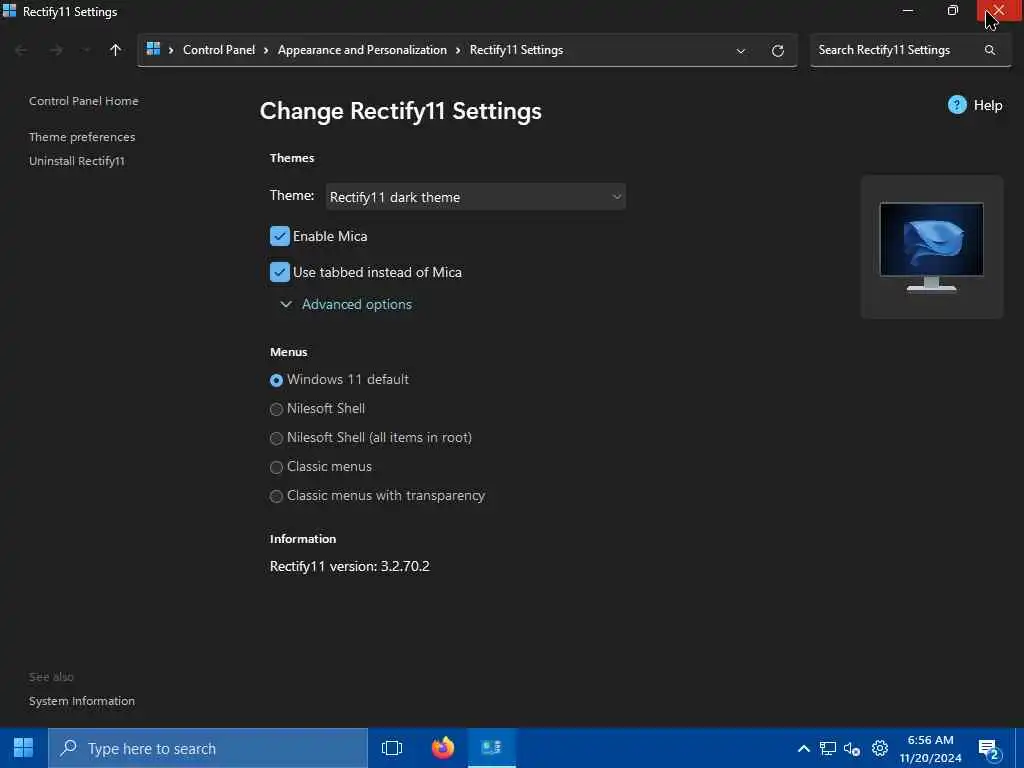Expand chevron before Control Panel breadcrumb
Screen dimensions: 1024x768
point(171,50)
